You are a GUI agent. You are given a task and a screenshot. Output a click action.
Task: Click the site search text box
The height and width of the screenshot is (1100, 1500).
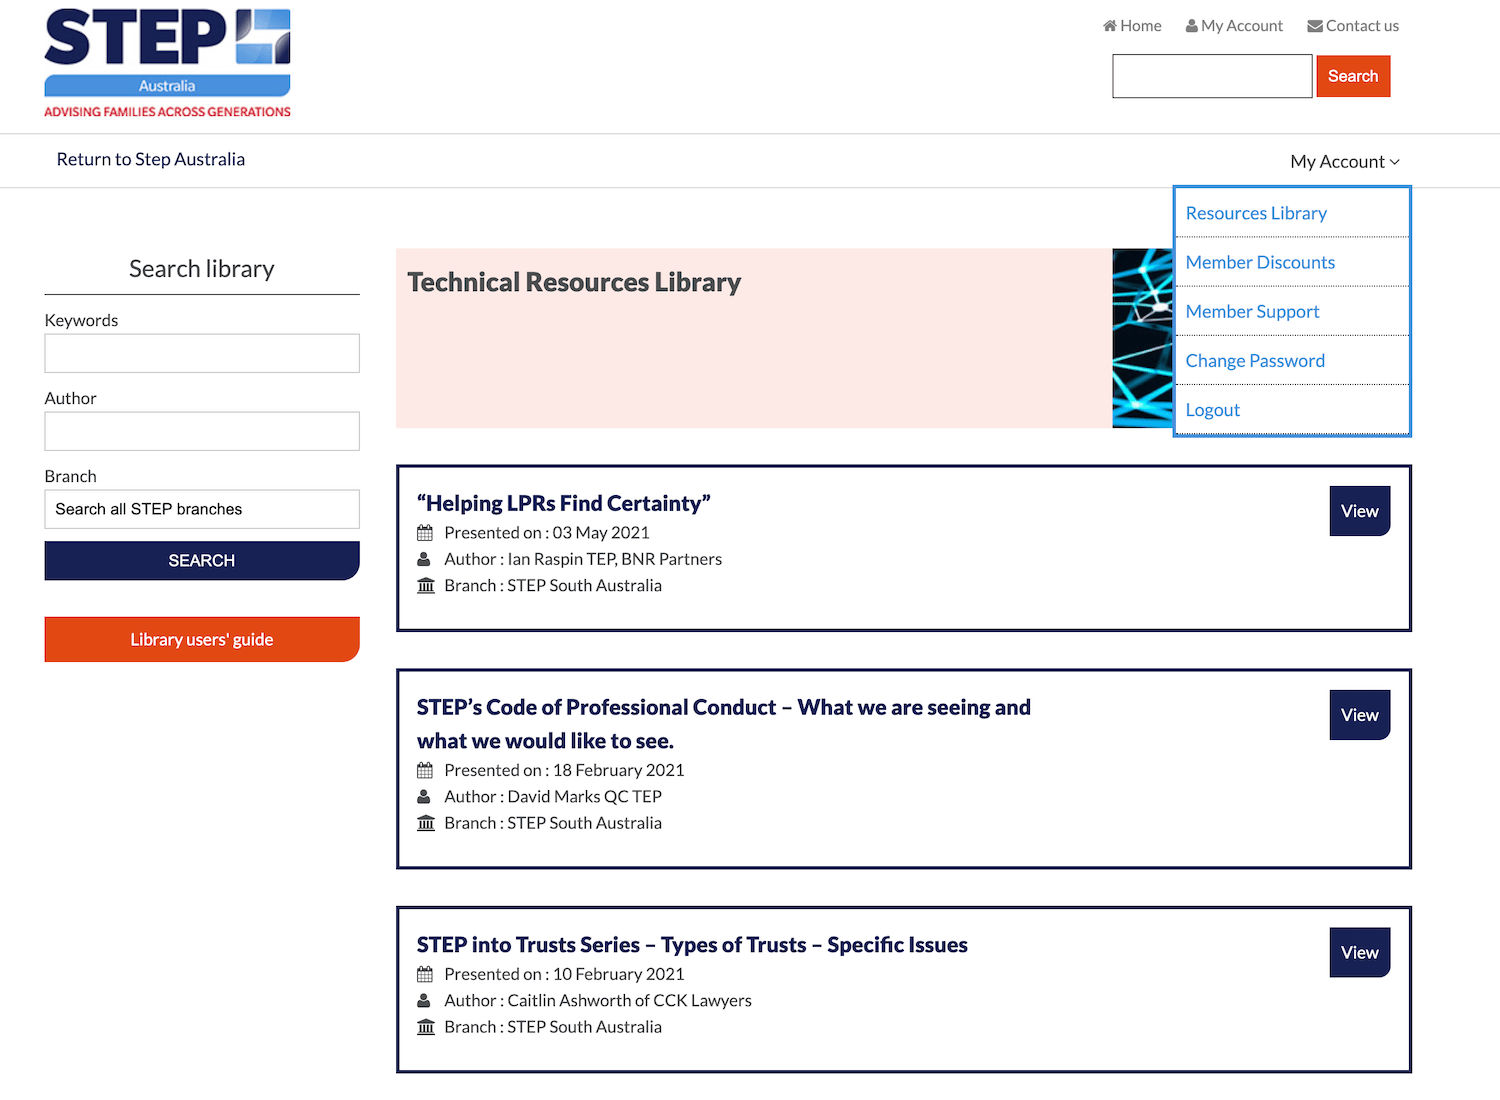tap(1212, 76)
